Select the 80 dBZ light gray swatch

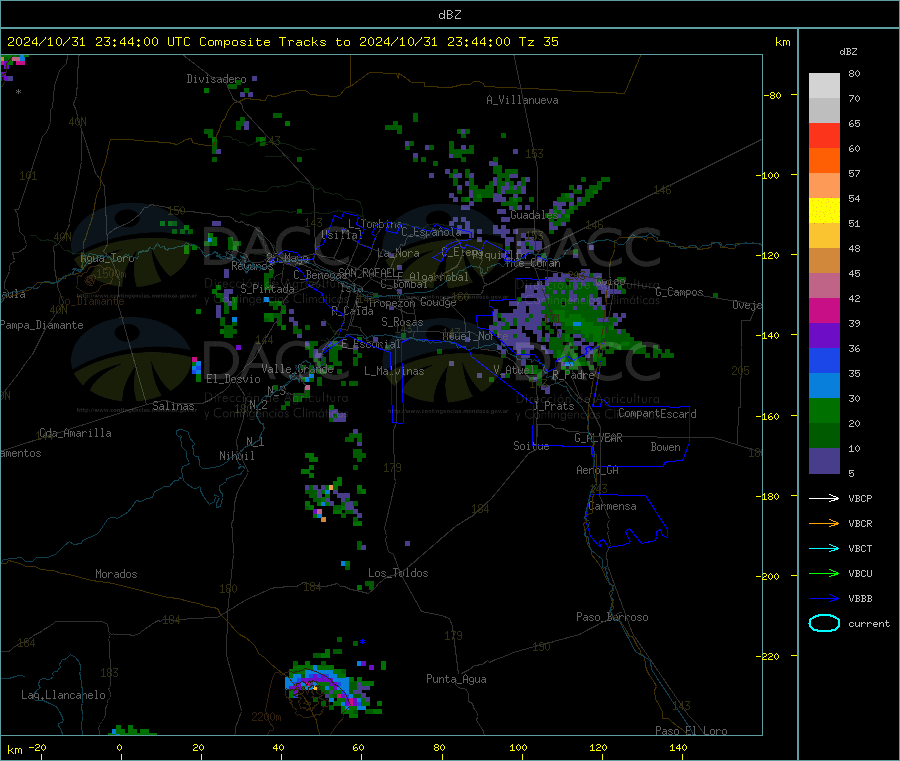(824, 86)
